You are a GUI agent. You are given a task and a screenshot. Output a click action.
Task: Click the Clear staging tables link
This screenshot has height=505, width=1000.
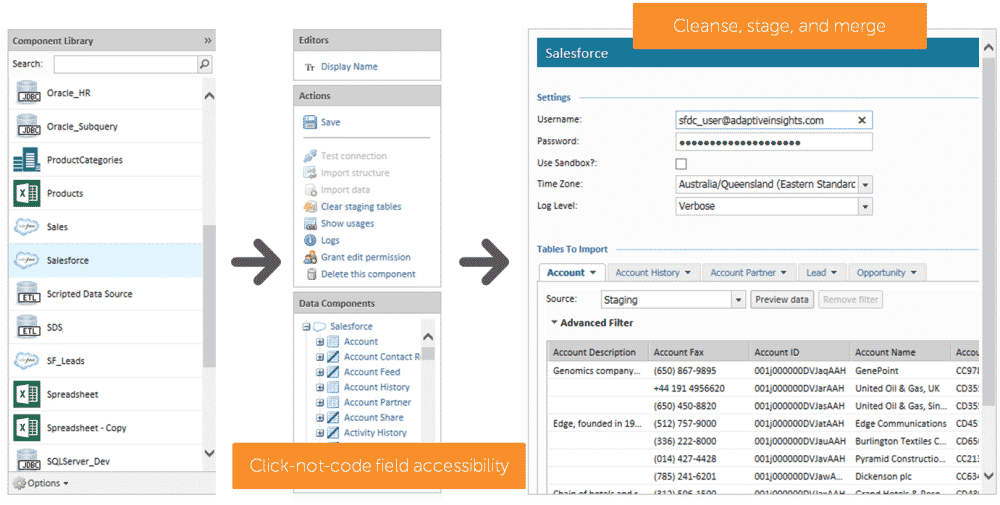361,206
